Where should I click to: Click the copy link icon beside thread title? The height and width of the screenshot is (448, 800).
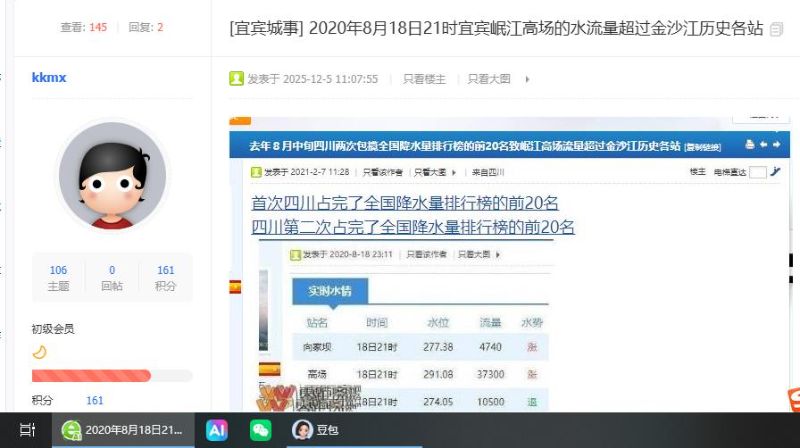(x=776, y=29)
